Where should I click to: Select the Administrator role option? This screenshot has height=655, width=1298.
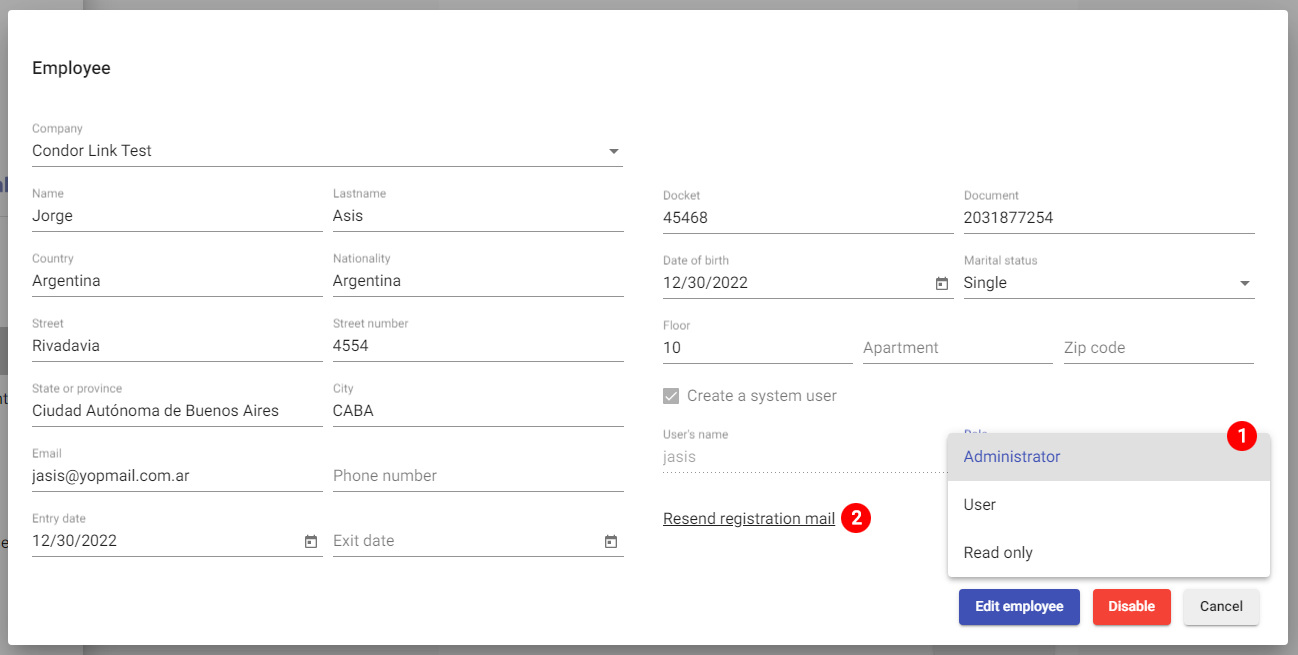pos(1012,456)
